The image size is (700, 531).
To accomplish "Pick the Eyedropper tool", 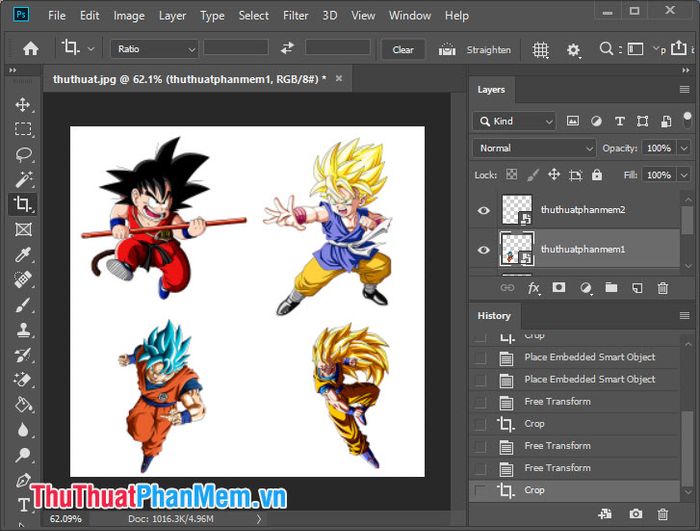I will pyautogui.click(x=23, y=255).
